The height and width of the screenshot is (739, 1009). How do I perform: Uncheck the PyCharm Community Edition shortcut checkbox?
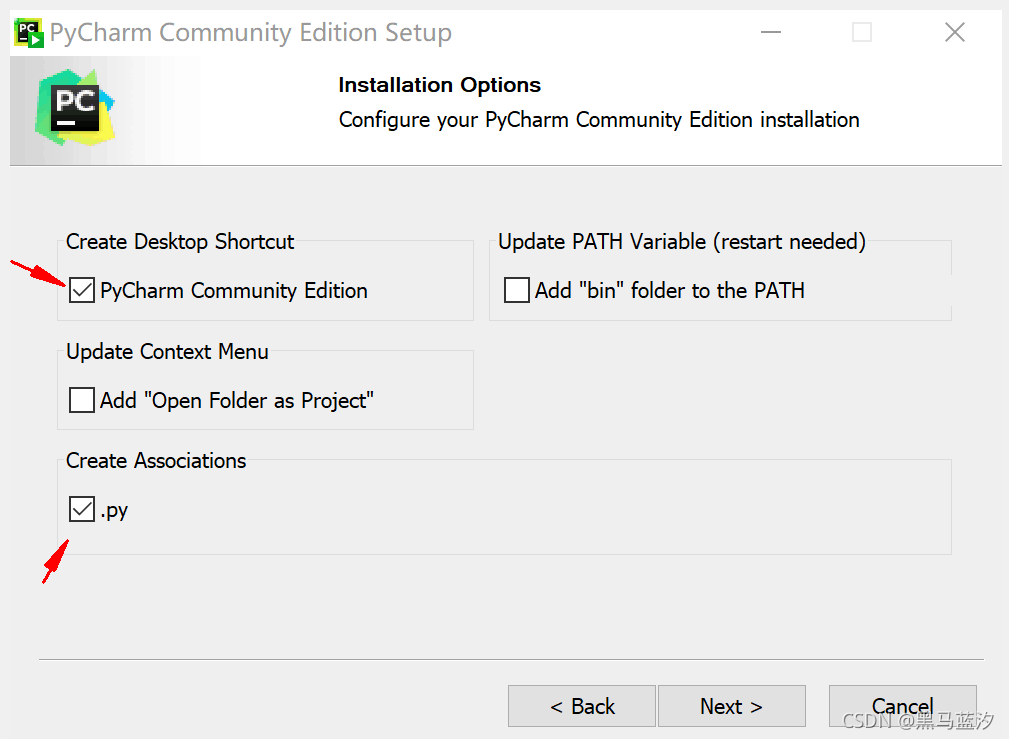click(x=82, y=291)
